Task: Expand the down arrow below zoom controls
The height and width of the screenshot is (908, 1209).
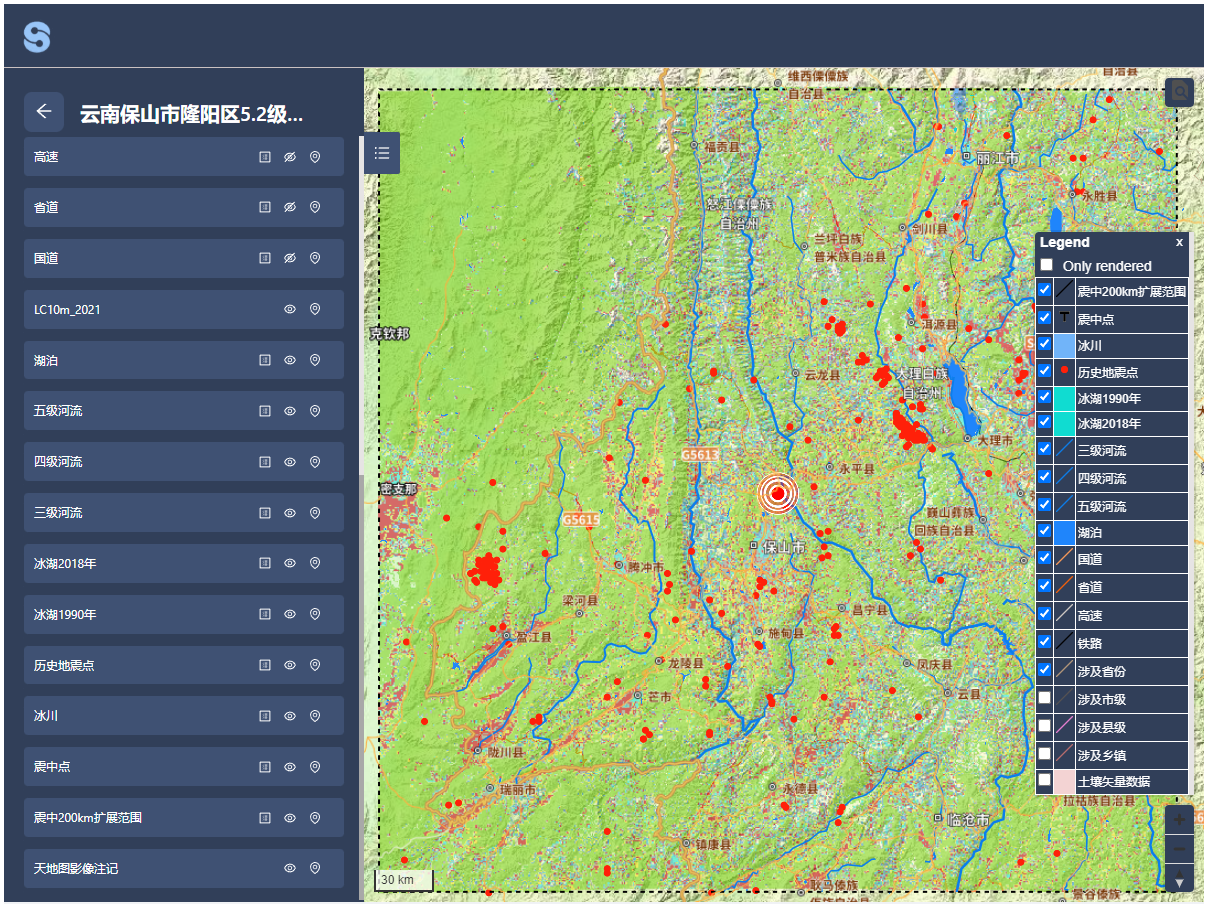Action: 1180,881
